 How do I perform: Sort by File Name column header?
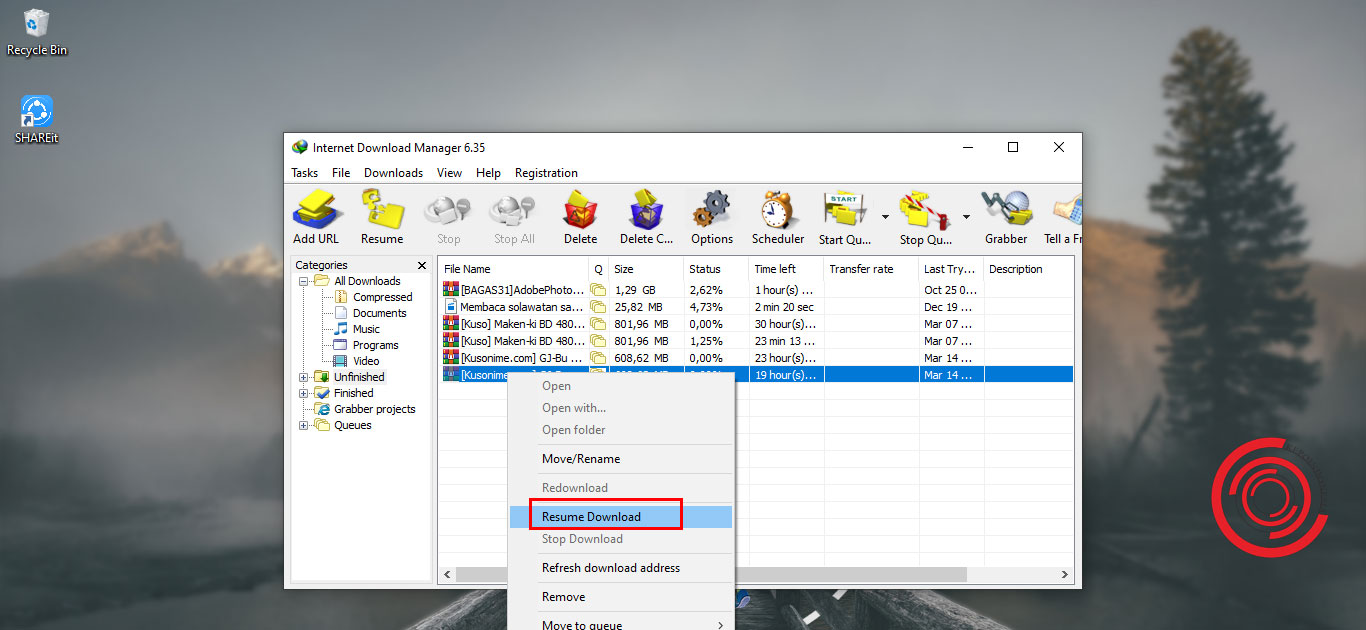pos(514,269)
